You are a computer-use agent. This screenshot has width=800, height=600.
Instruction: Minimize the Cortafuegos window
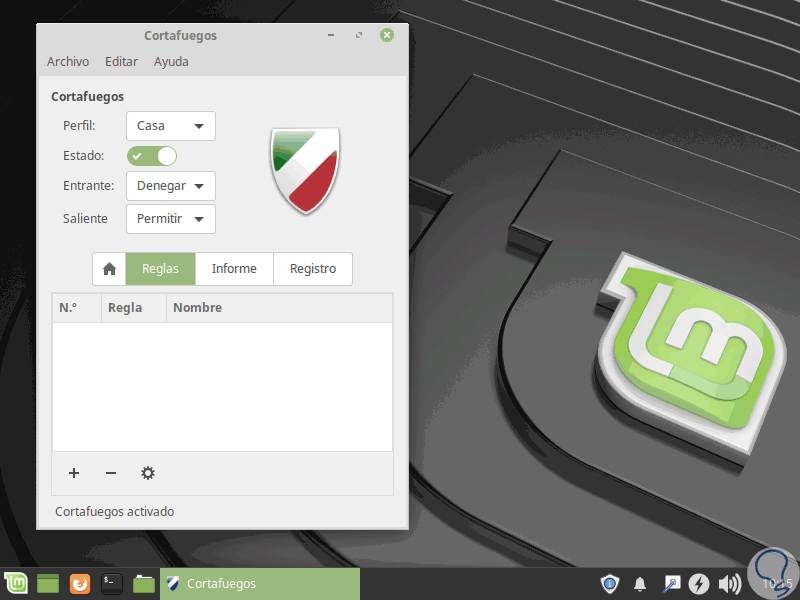(x=331, y=35)
